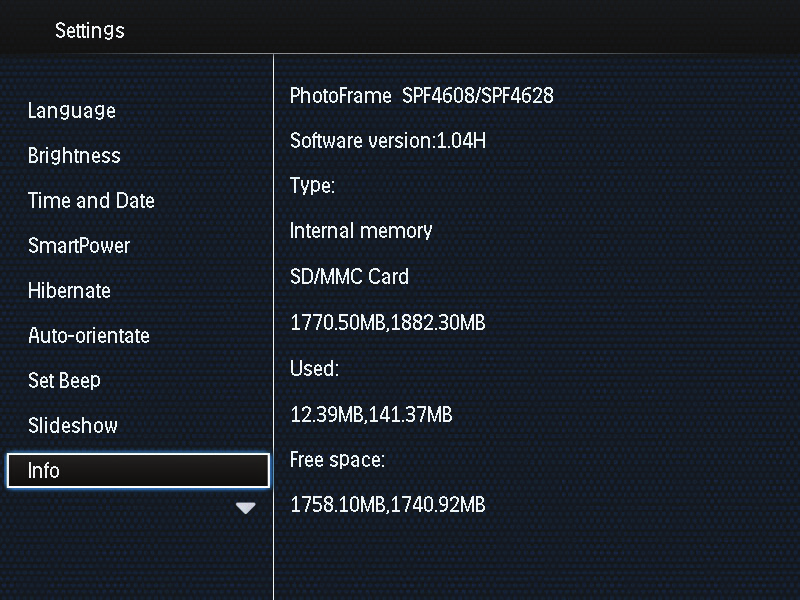Click the 1758.10MB,1740.92MB free space value
The image size is (800, 600).
[387, 505]
